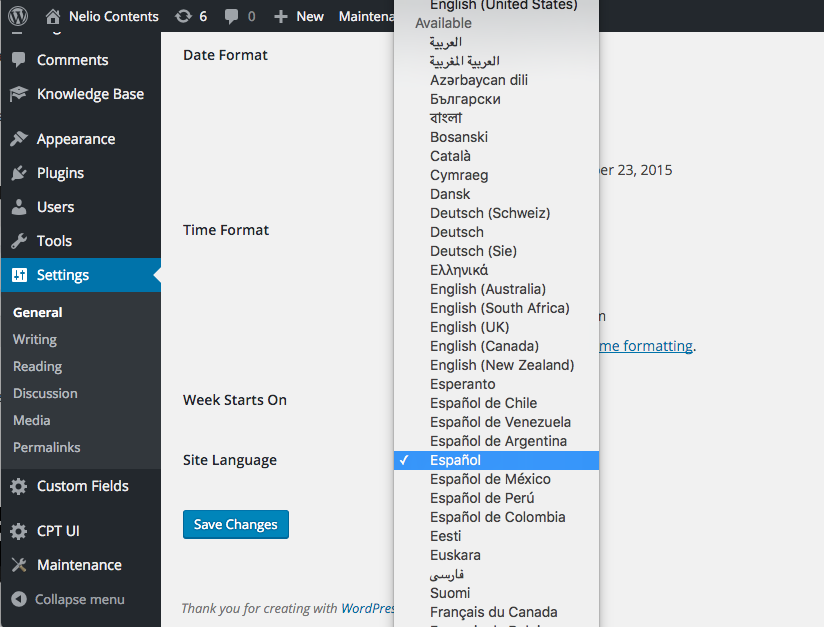Click the Save Changes button
Screen dimensions: 824x627
(236, 524)
